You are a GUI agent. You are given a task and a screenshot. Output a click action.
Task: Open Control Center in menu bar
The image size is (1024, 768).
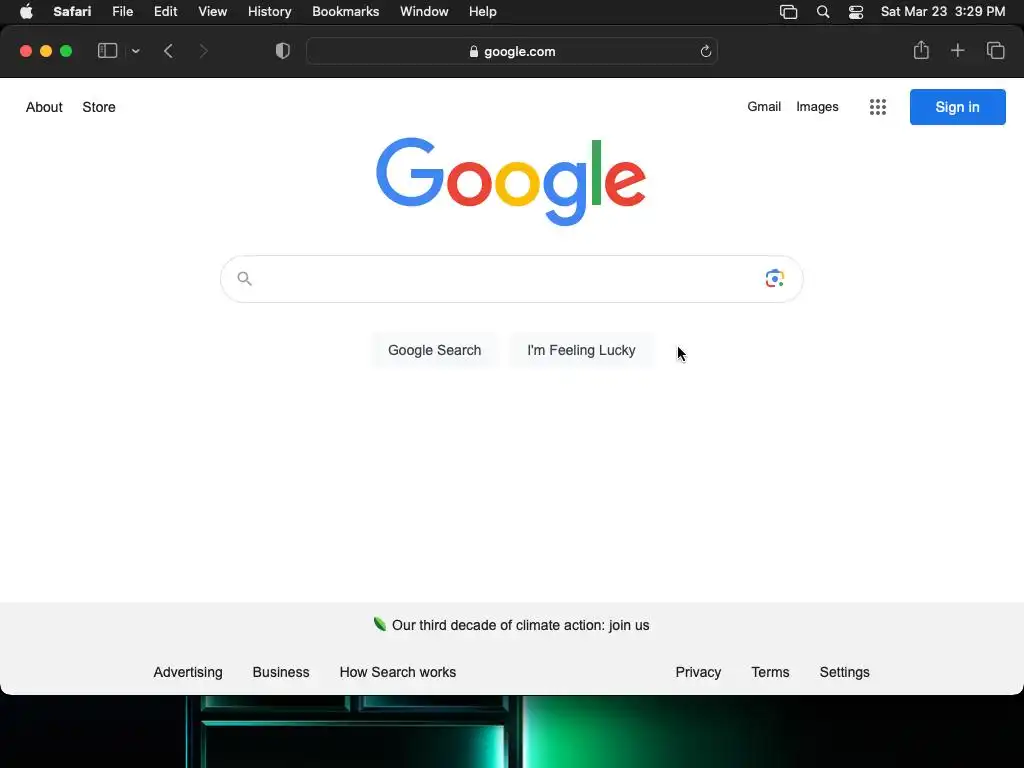(856, 12)
